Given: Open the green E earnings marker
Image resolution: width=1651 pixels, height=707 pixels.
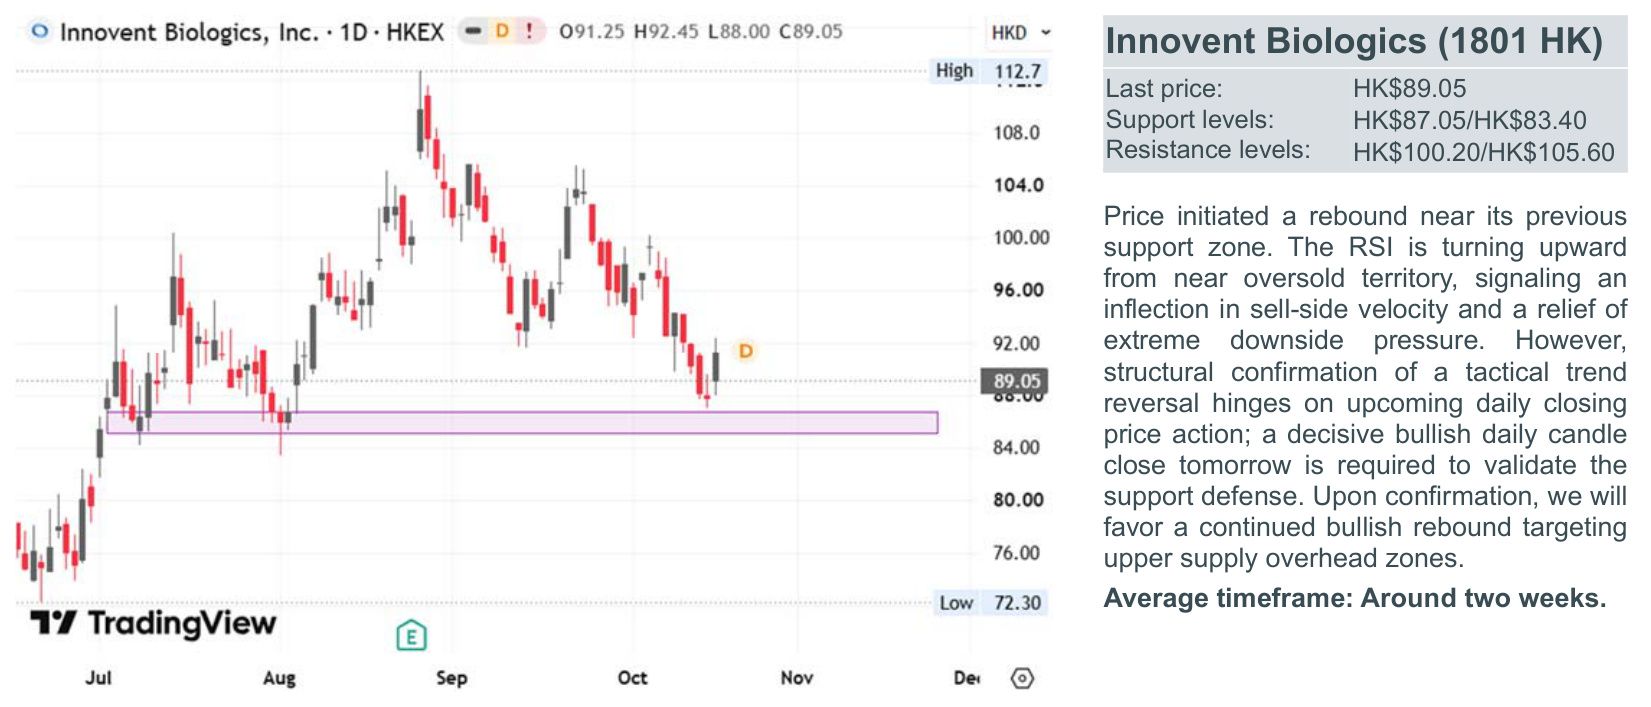Looking at the screenshot, I should pos(411,635).
